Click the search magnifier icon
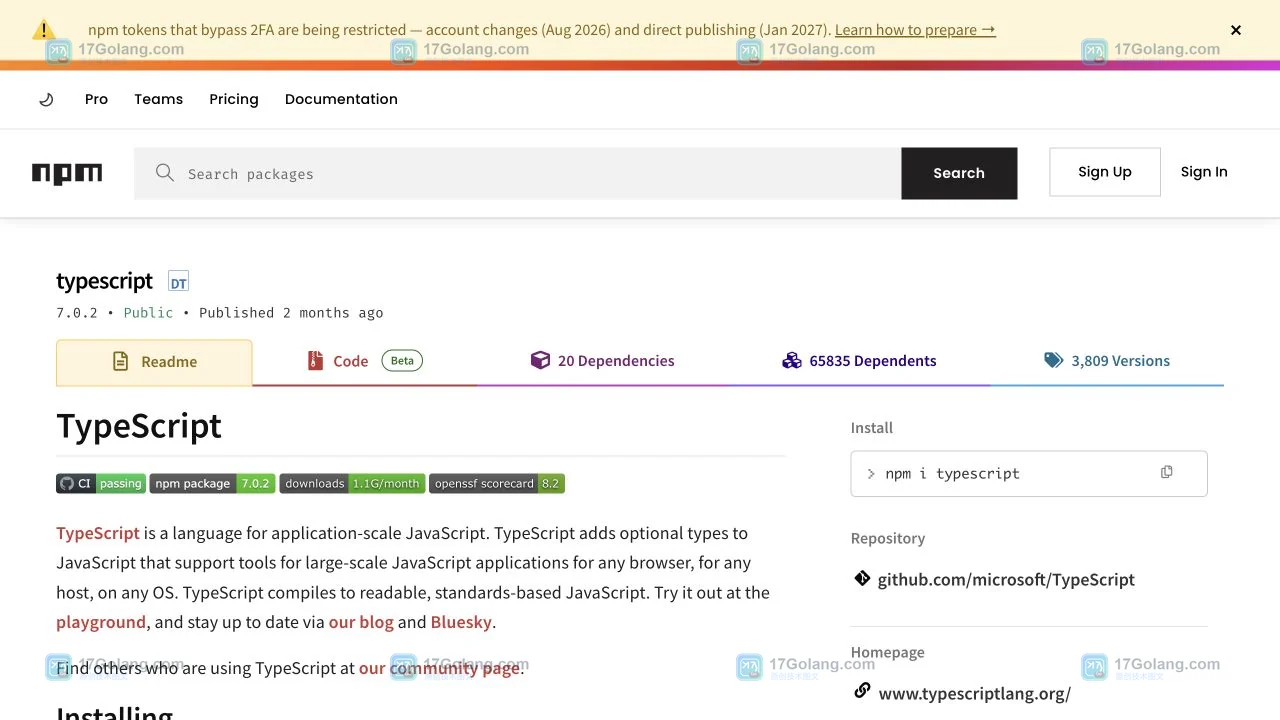Viewport: 1280px width, 720px height. coord(165,173)
